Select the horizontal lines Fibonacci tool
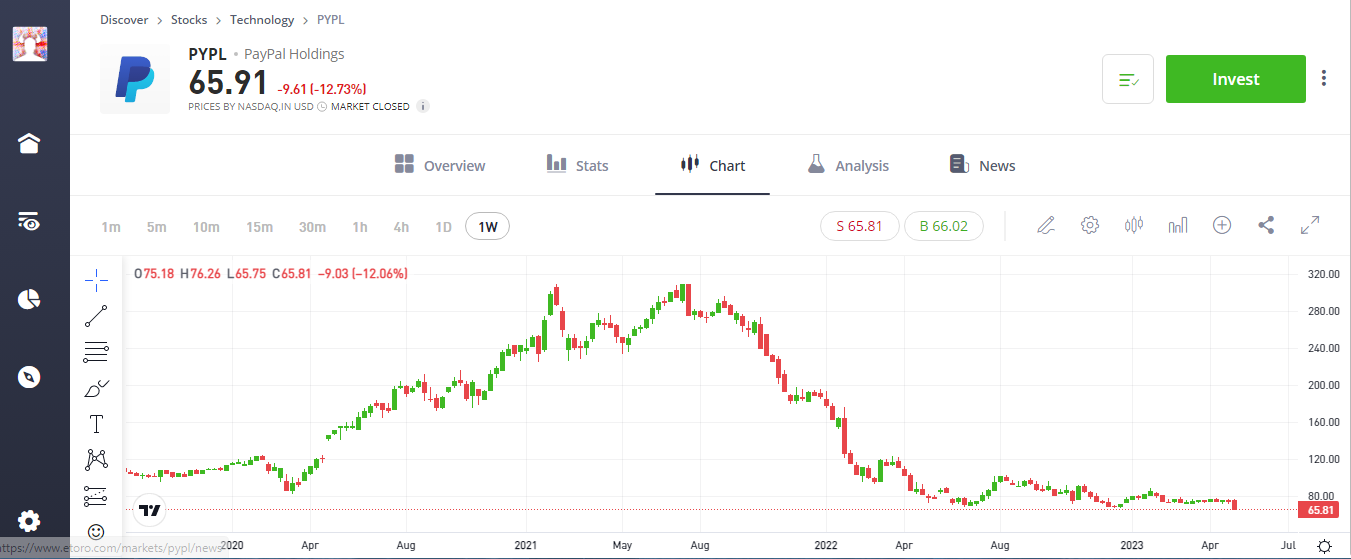1351x559 pixels. 97,352
